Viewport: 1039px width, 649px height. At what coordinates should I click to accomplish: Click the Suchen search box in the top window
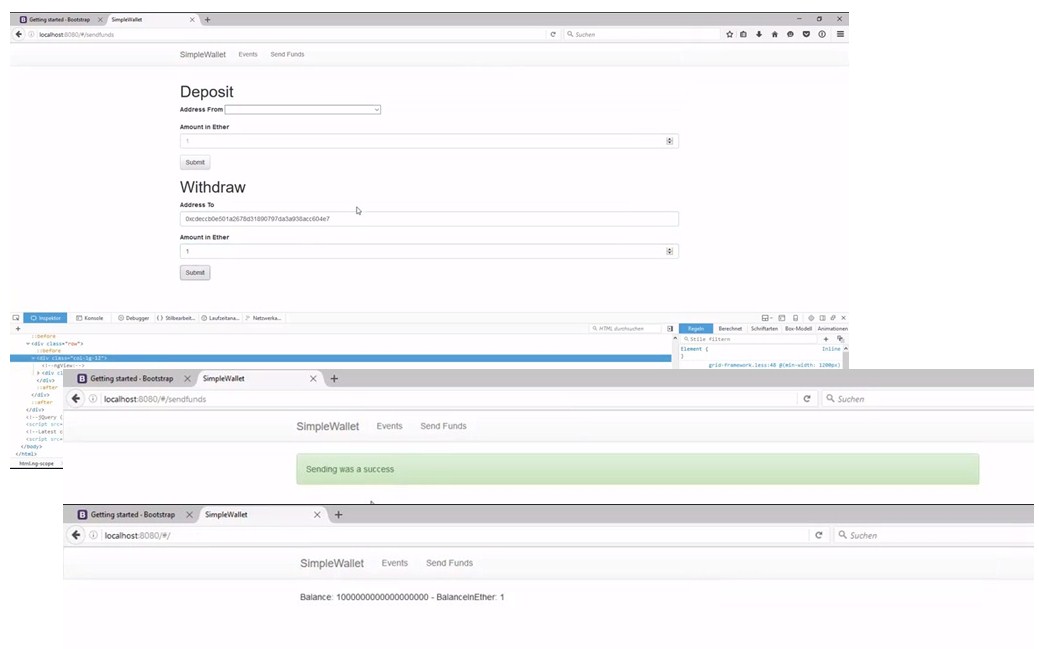641,34
